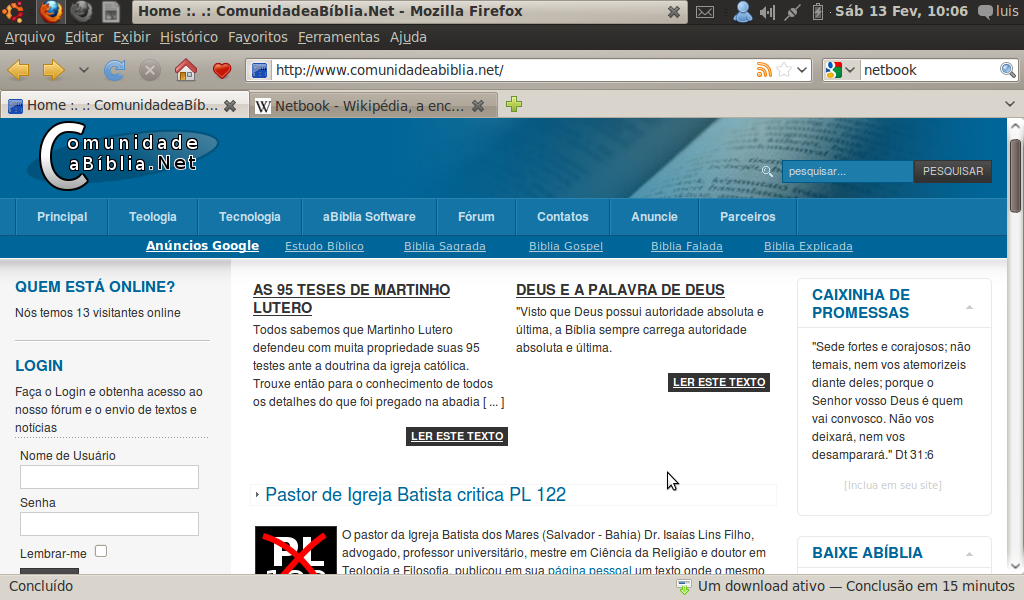Image resolution: width=1024 pixels, height=600 pixels.
Task: Reload the current page
Action: coord(115,70)
